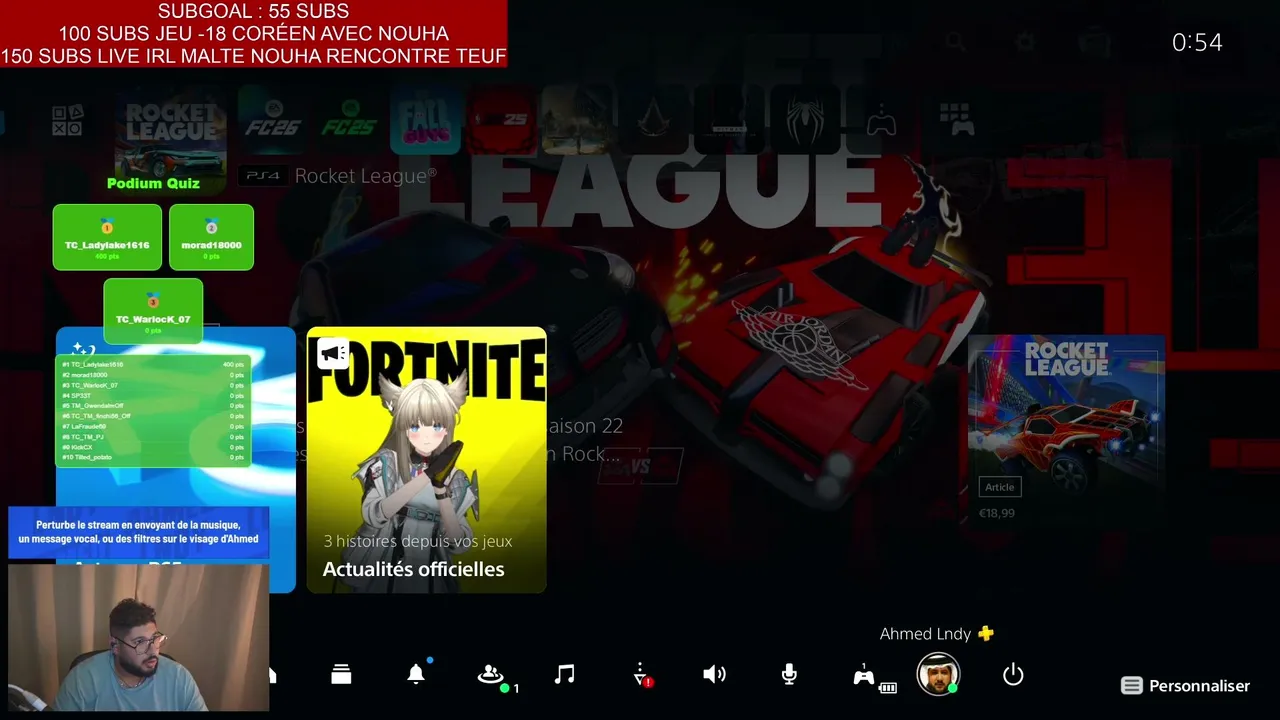Open the Music control icon

click(x=565, y=675)
